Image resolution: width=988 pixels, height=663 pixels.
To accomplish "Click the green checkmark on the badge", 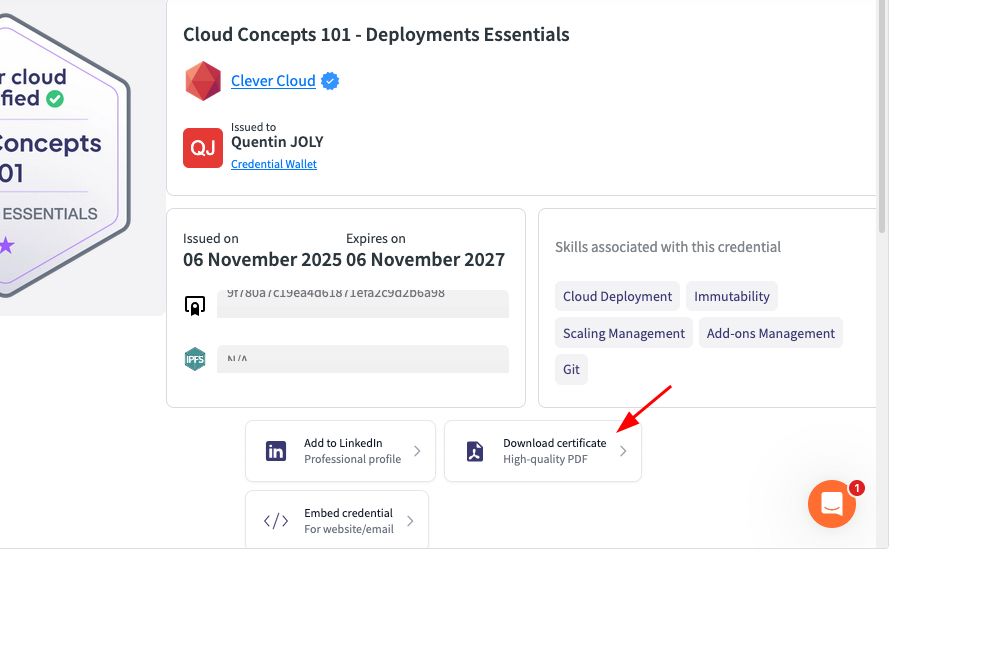I will pos(55,99).
